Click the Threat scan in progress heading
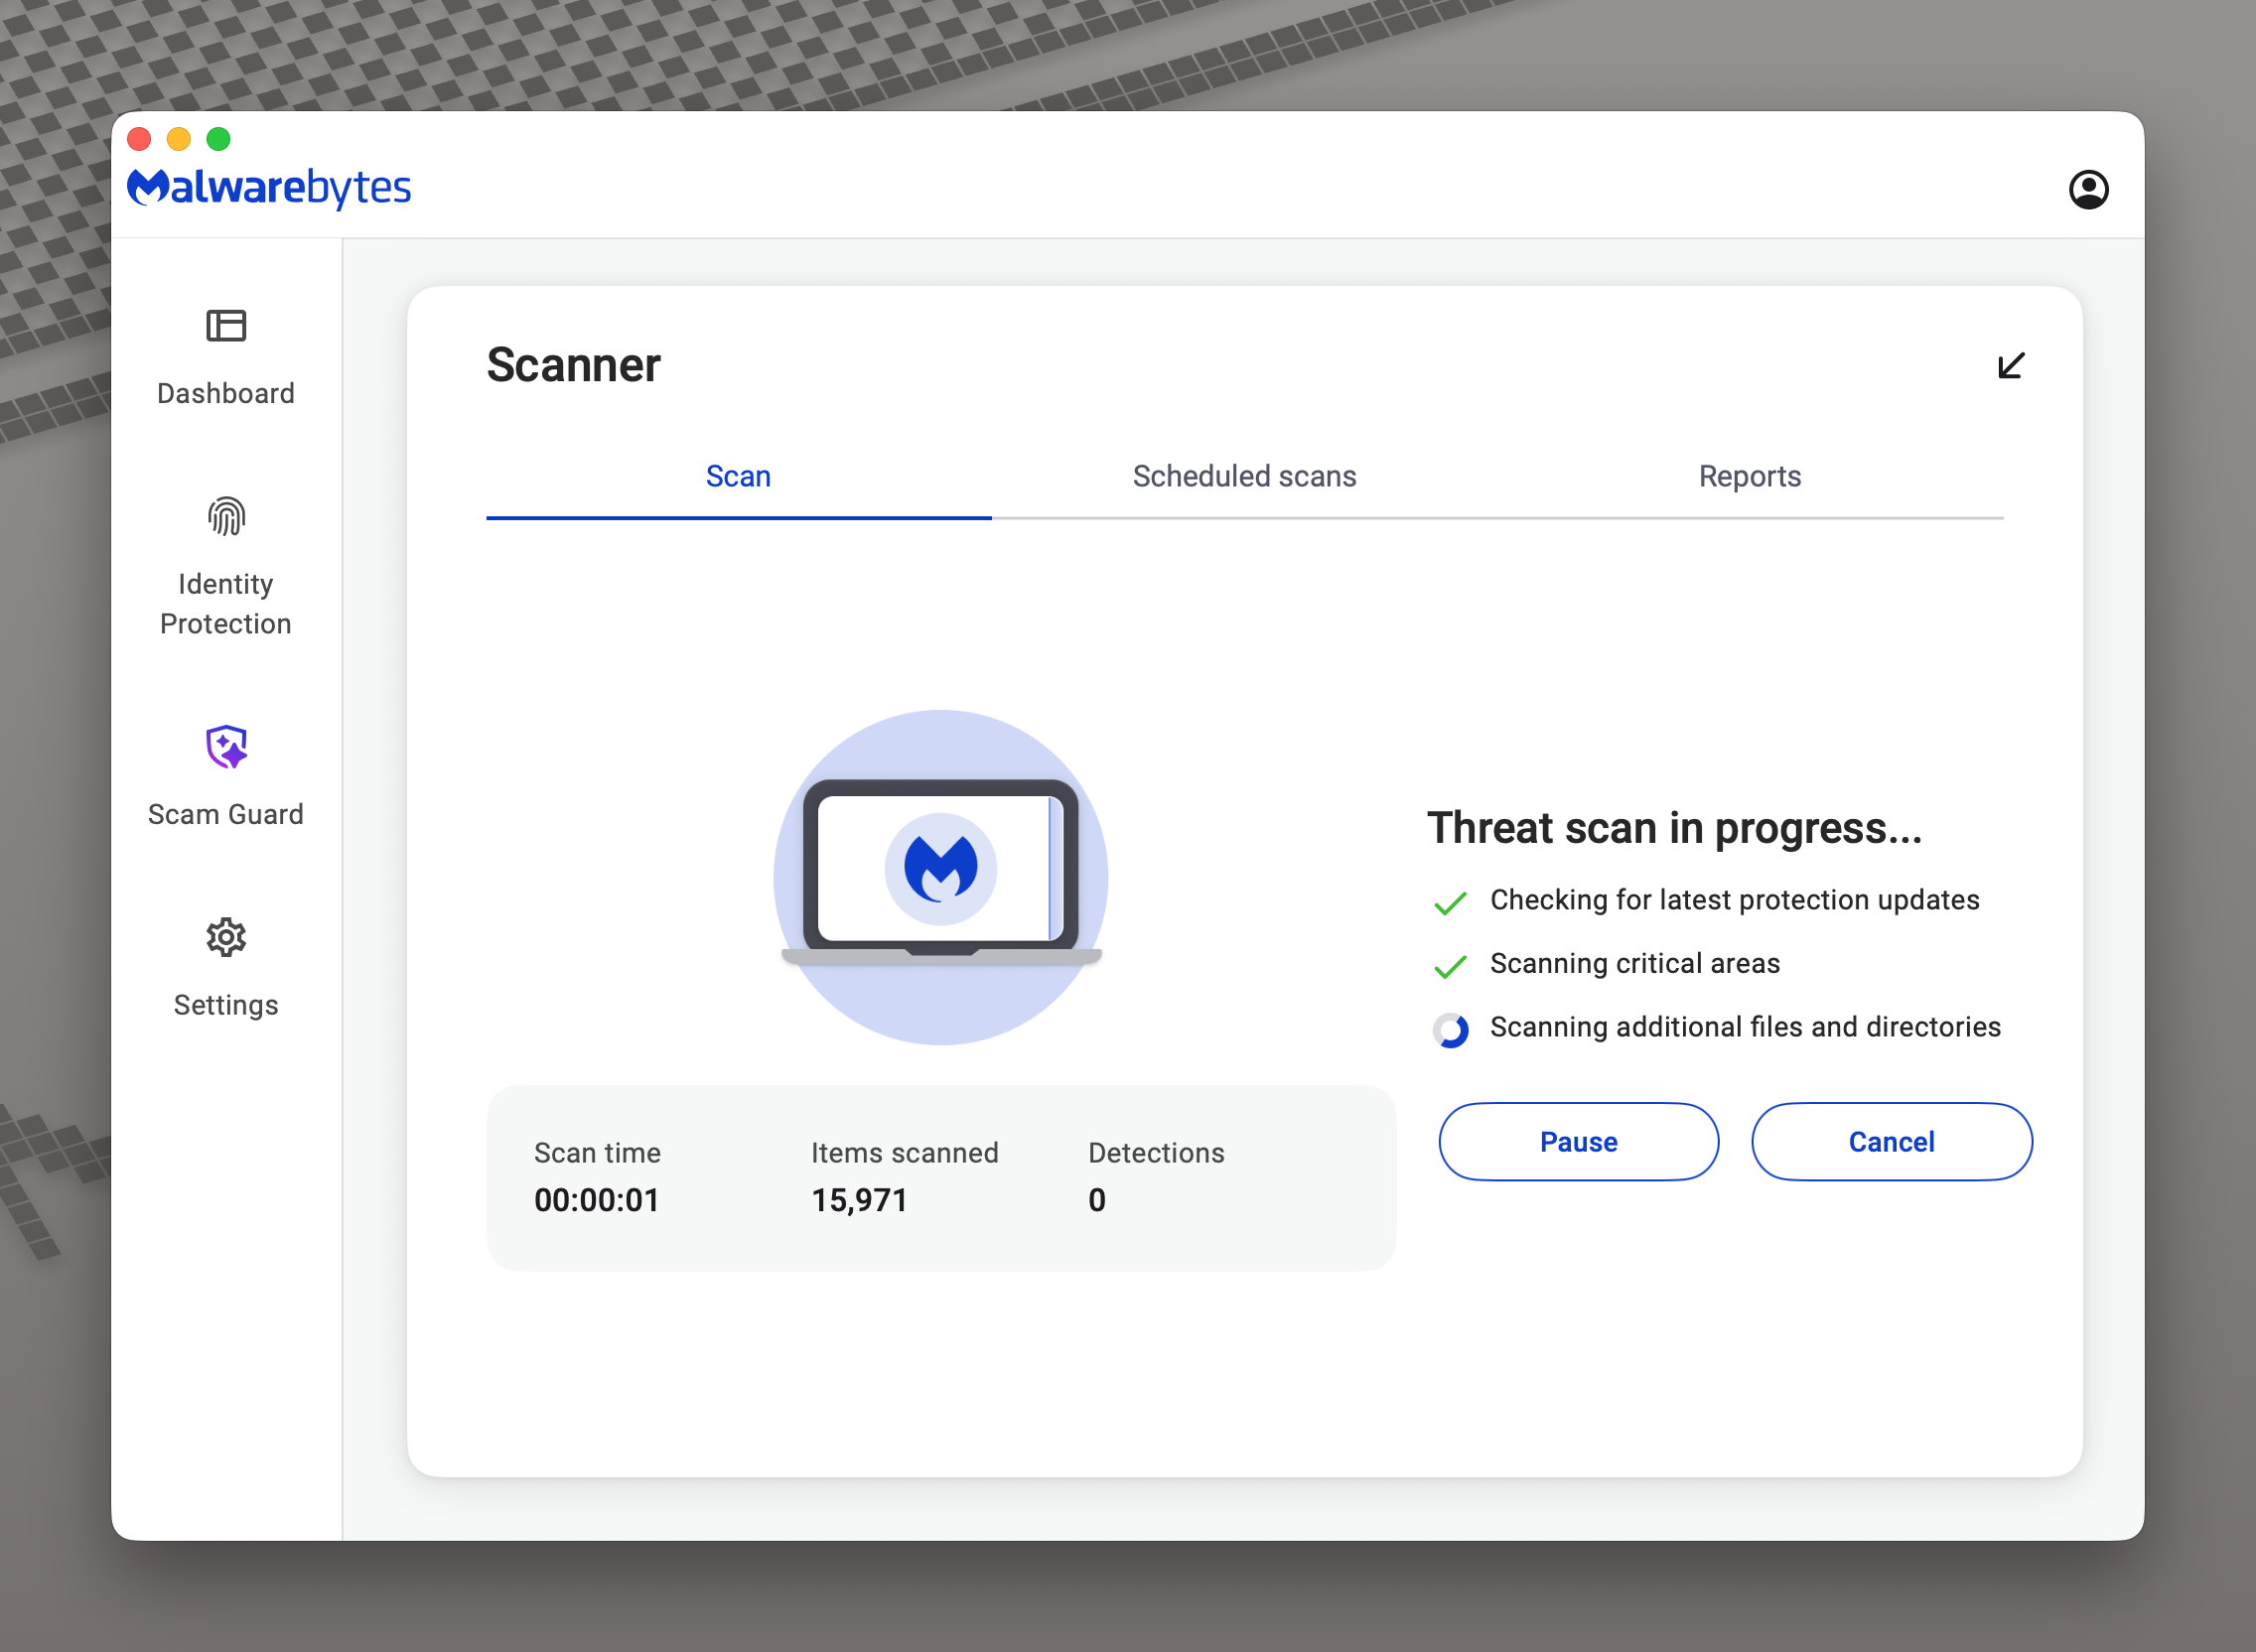 [1674, 828]
